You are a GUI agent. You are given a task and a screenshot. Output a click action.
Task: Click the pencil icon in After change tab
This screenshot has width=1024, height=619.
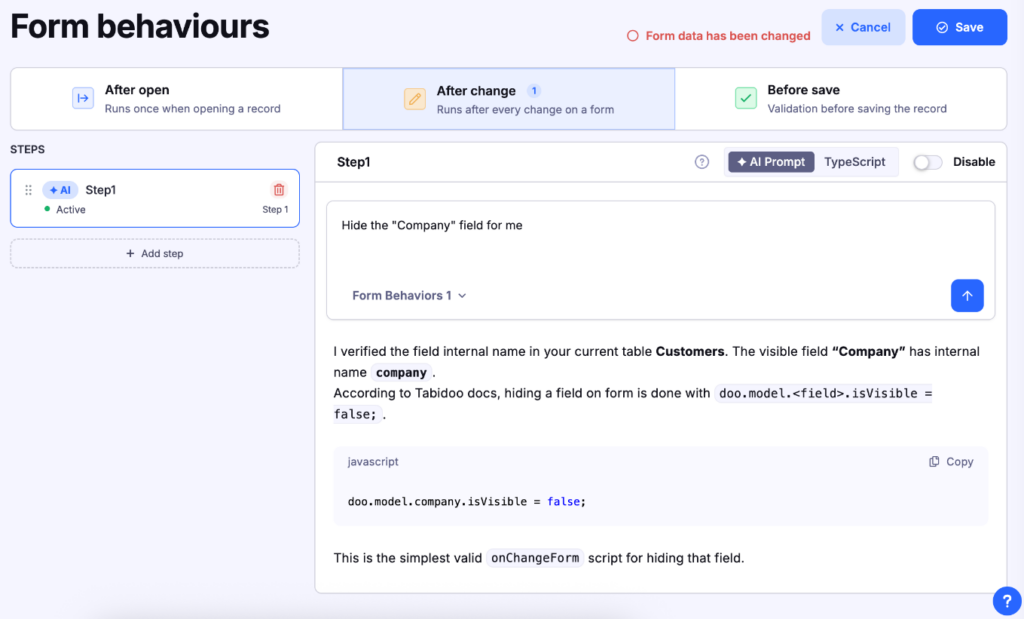click(x=415, y=99)
